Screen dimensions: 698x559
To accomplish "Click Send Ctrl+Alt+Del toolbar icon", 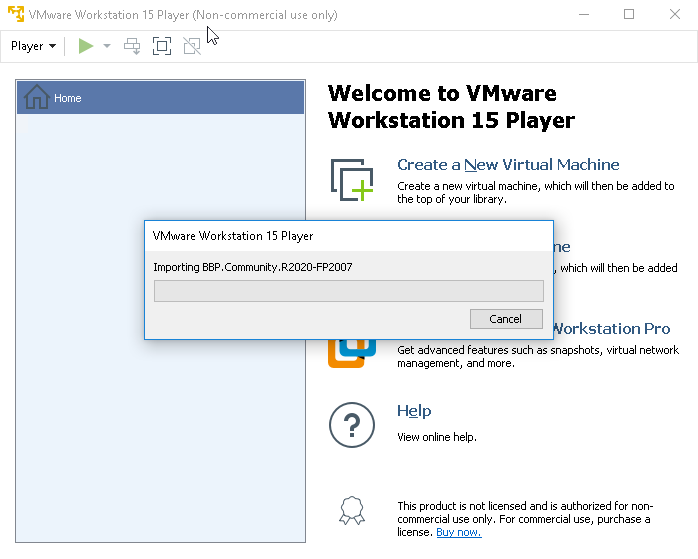I will [x=132, y=46].
